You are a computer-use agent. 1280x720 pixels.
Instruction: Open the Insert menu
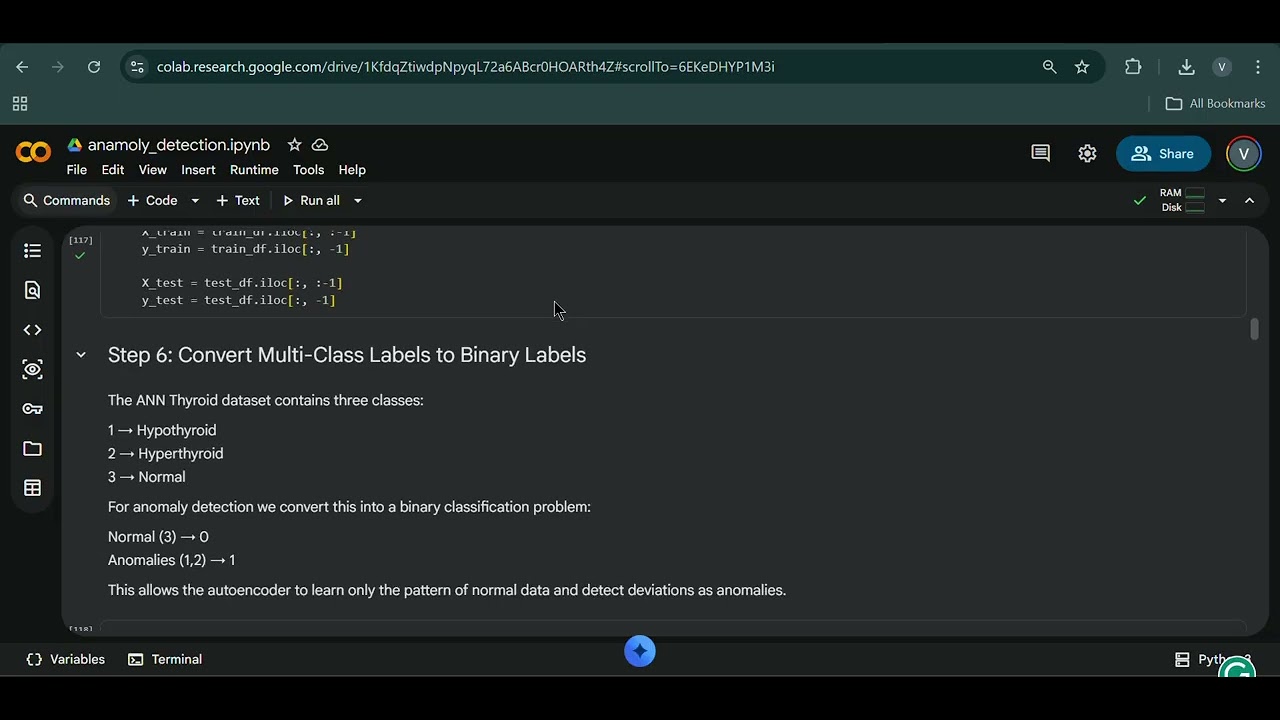coord(198,170)
